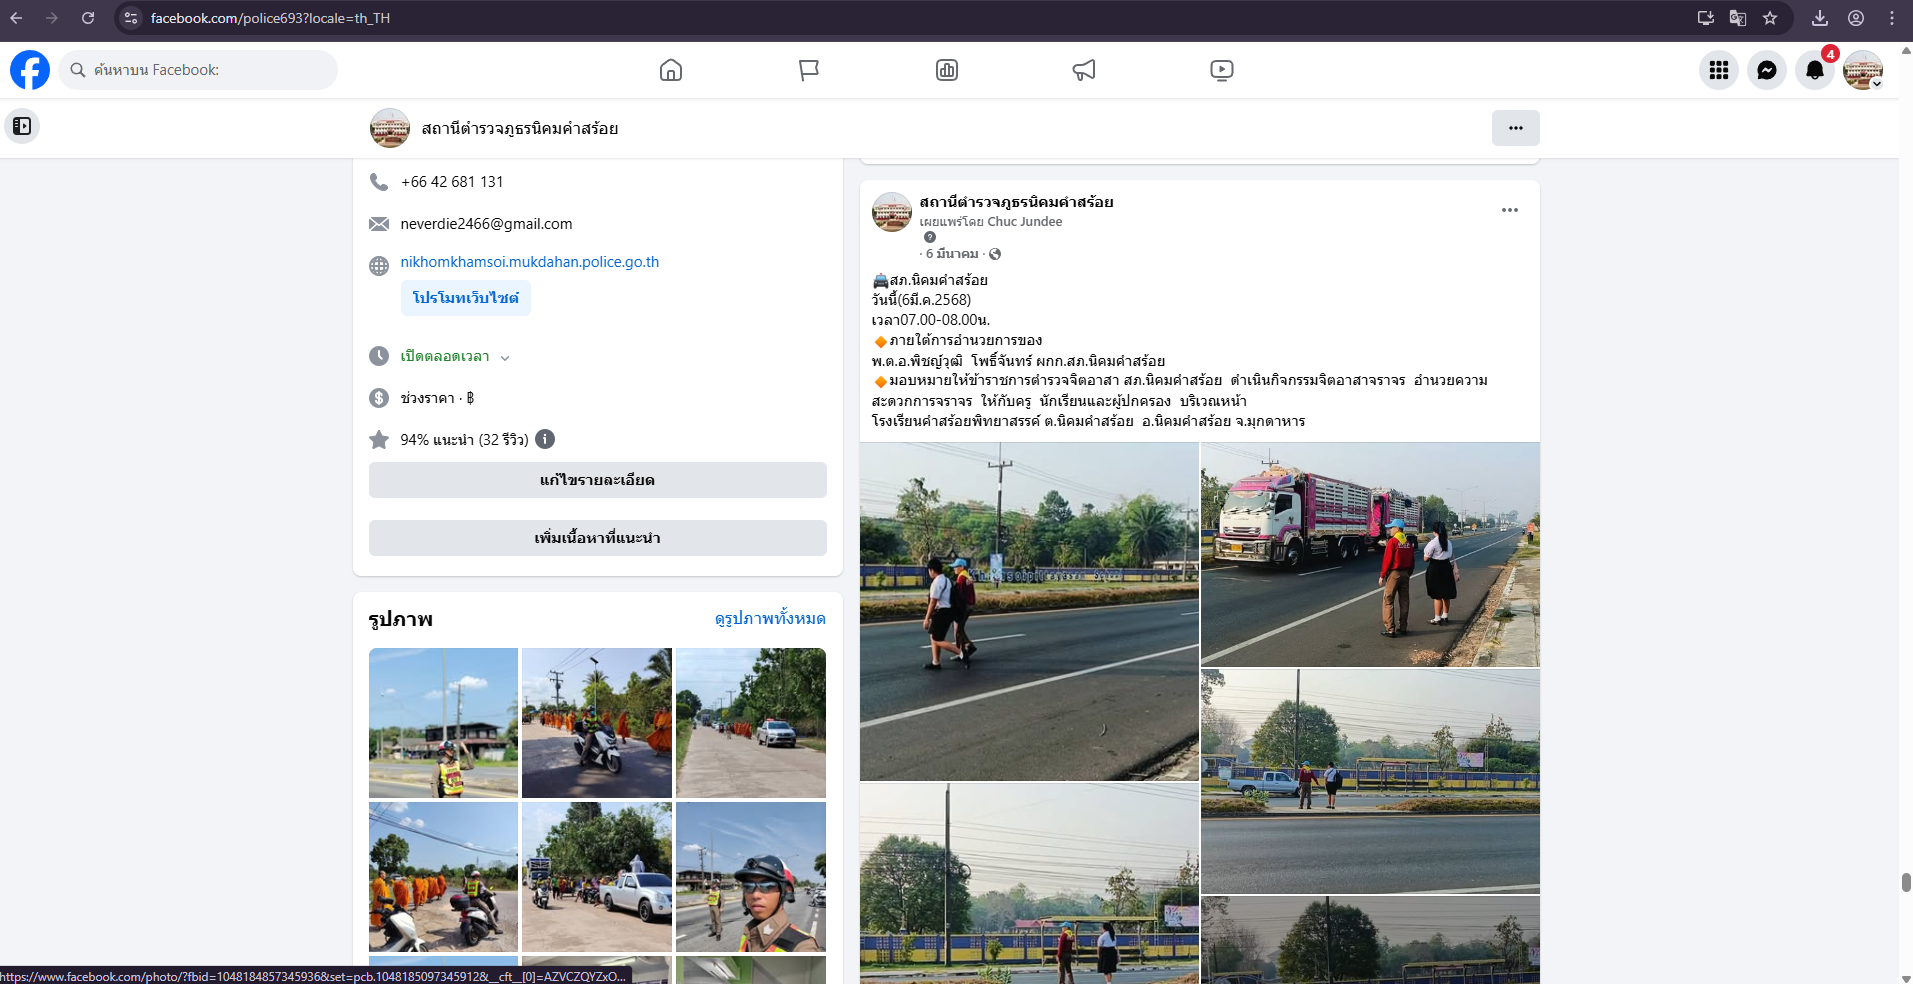Expand the opening hours dropdown

(505, 357)
